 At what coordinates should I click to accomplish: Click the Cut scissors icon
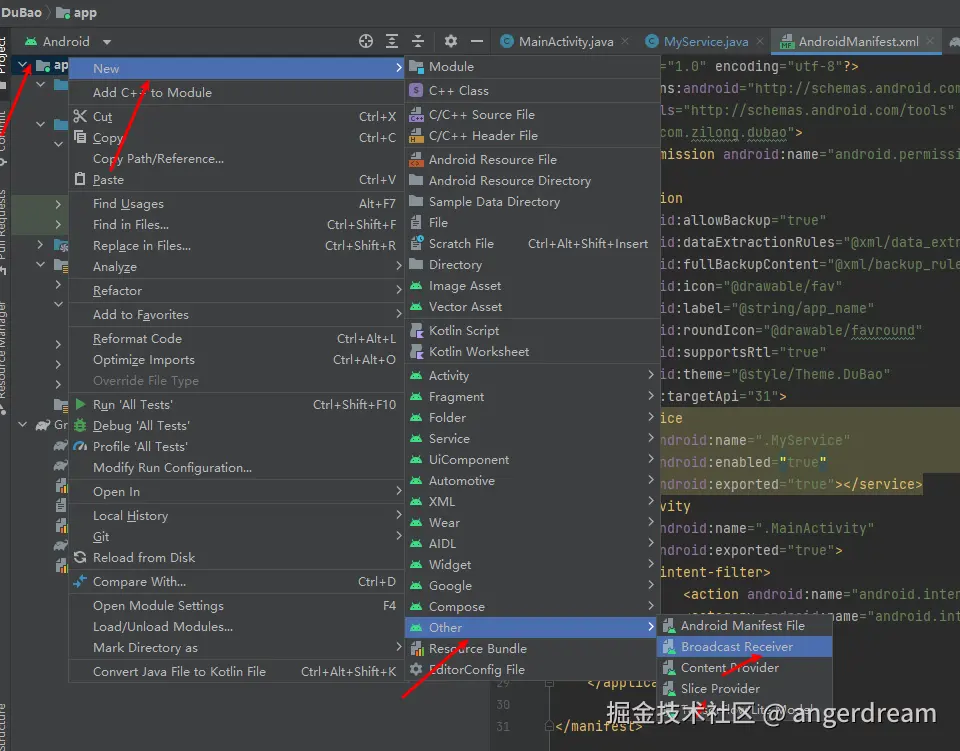80,116
